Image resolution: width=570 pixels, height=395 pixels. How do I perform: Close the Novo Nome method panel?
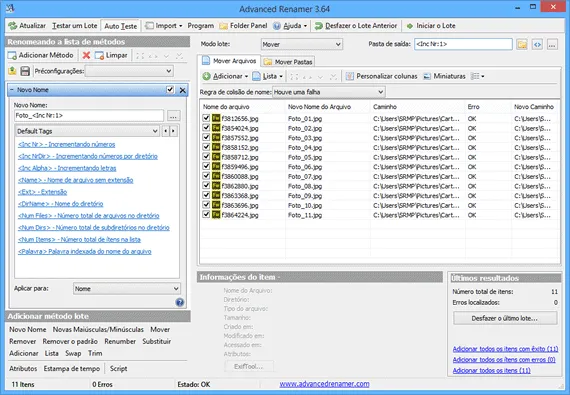182,90
